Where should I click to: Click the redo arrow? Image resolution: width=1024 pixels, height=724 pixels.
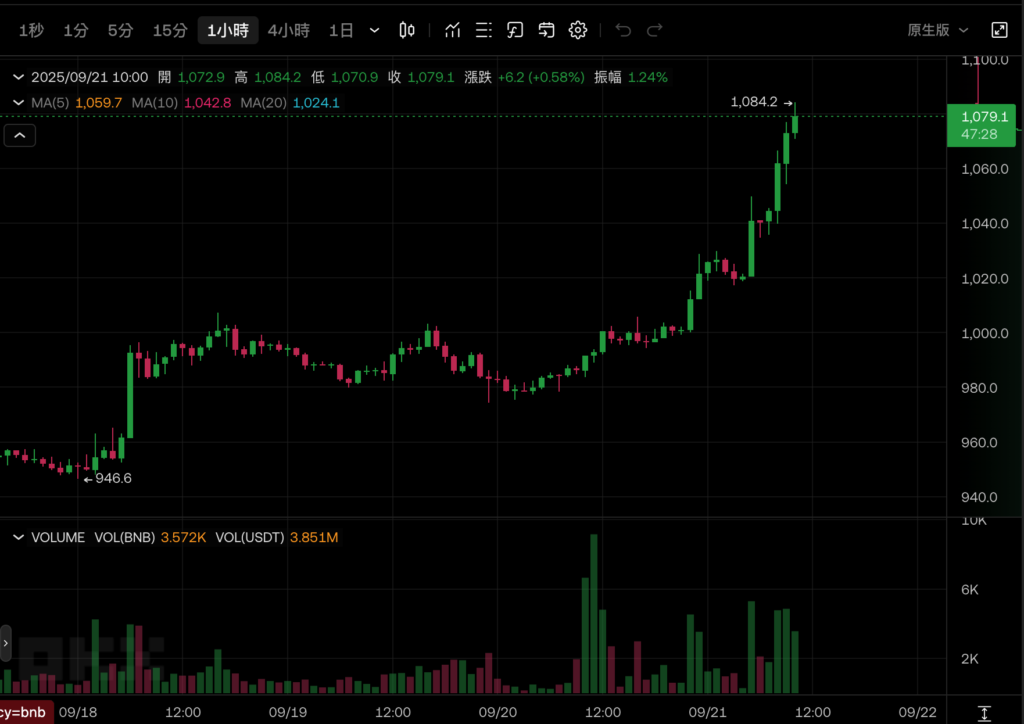(x=655, y=30)
